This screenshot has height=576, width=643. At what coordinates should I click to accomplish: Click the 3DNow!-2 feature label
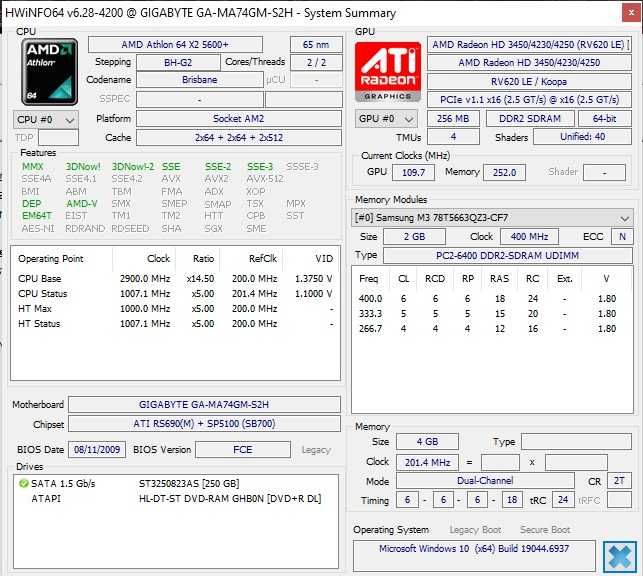[x=133, y=166]
